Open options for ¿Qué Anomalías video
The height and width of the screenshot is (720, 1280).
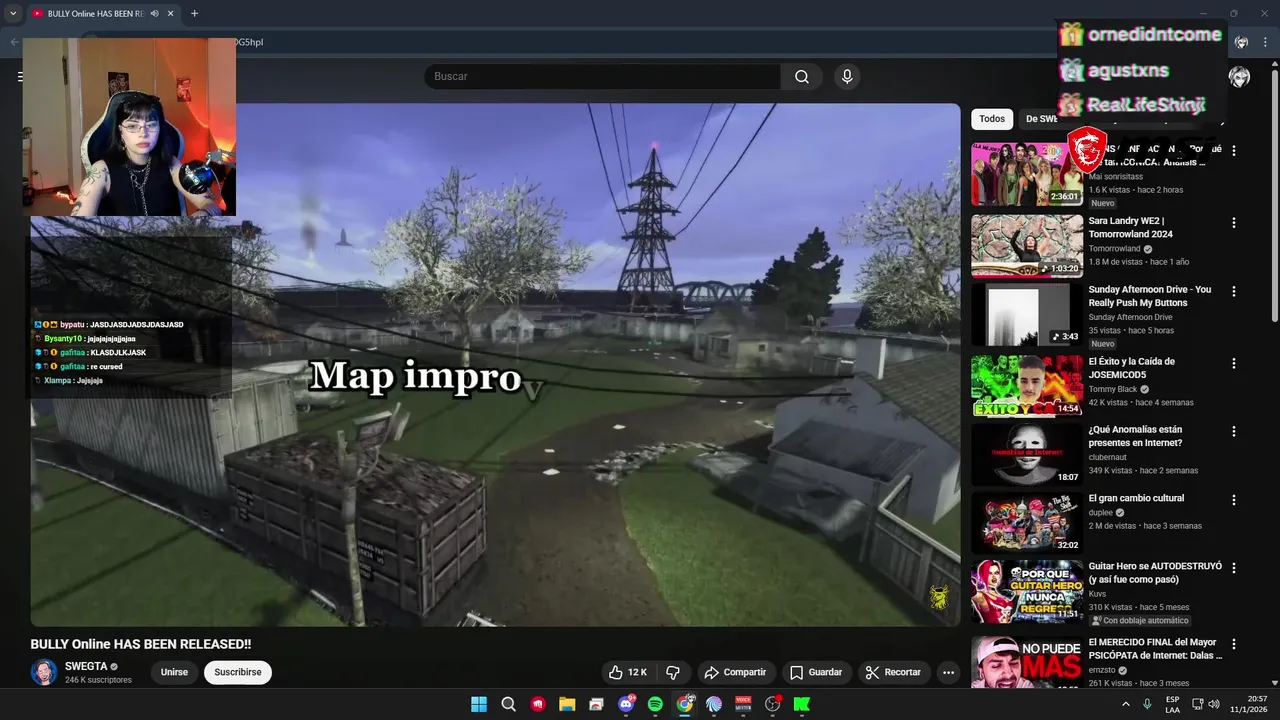click(1234, 431)
